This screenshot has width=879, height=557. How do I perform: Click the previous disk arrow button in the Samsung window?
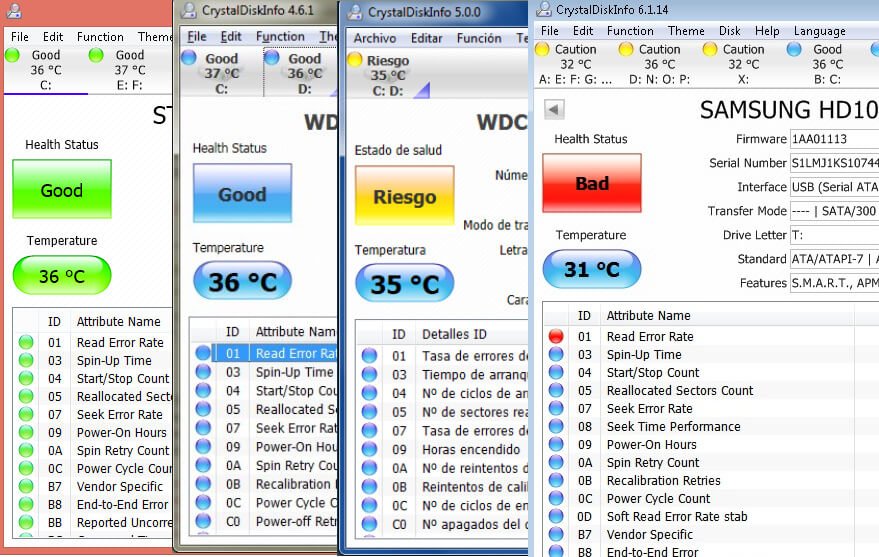pyautogui.click(x=554, y=109)
